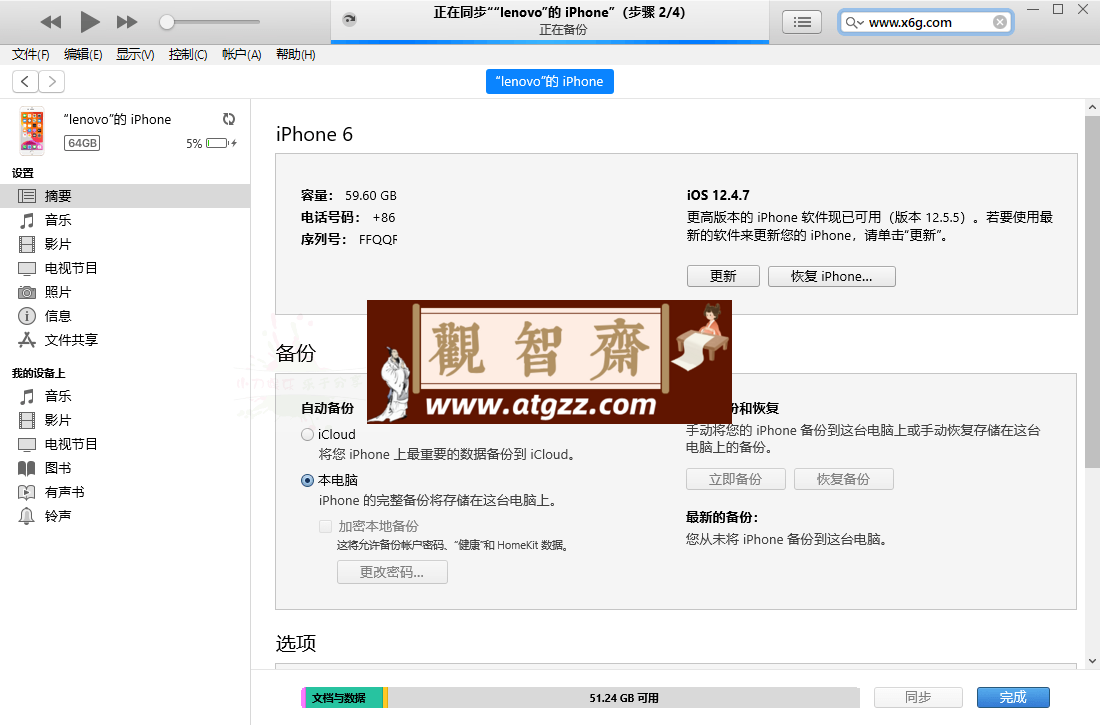Select 有声书 audiobooks icon in sidebar
The height and width of the screenshot is (725, 1100).
coord(27,492)
